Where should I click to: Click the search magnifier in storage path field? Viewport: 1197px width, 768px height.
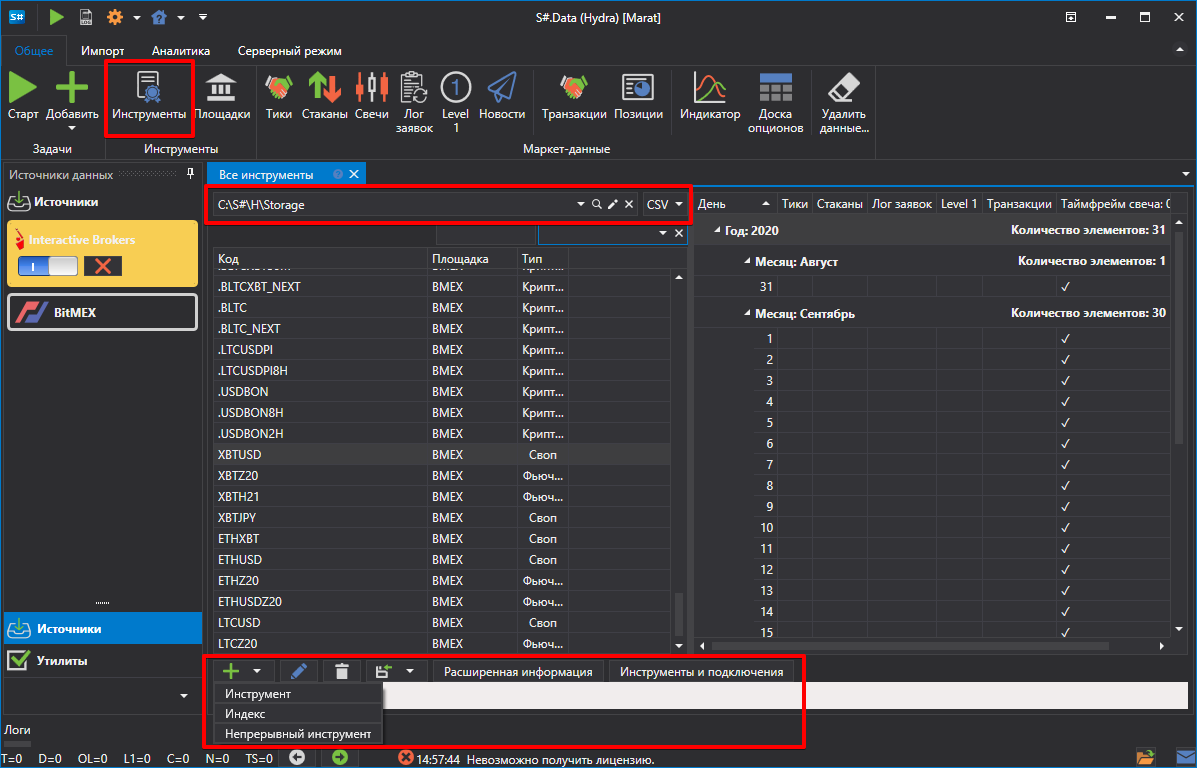(x=597, y=204)
